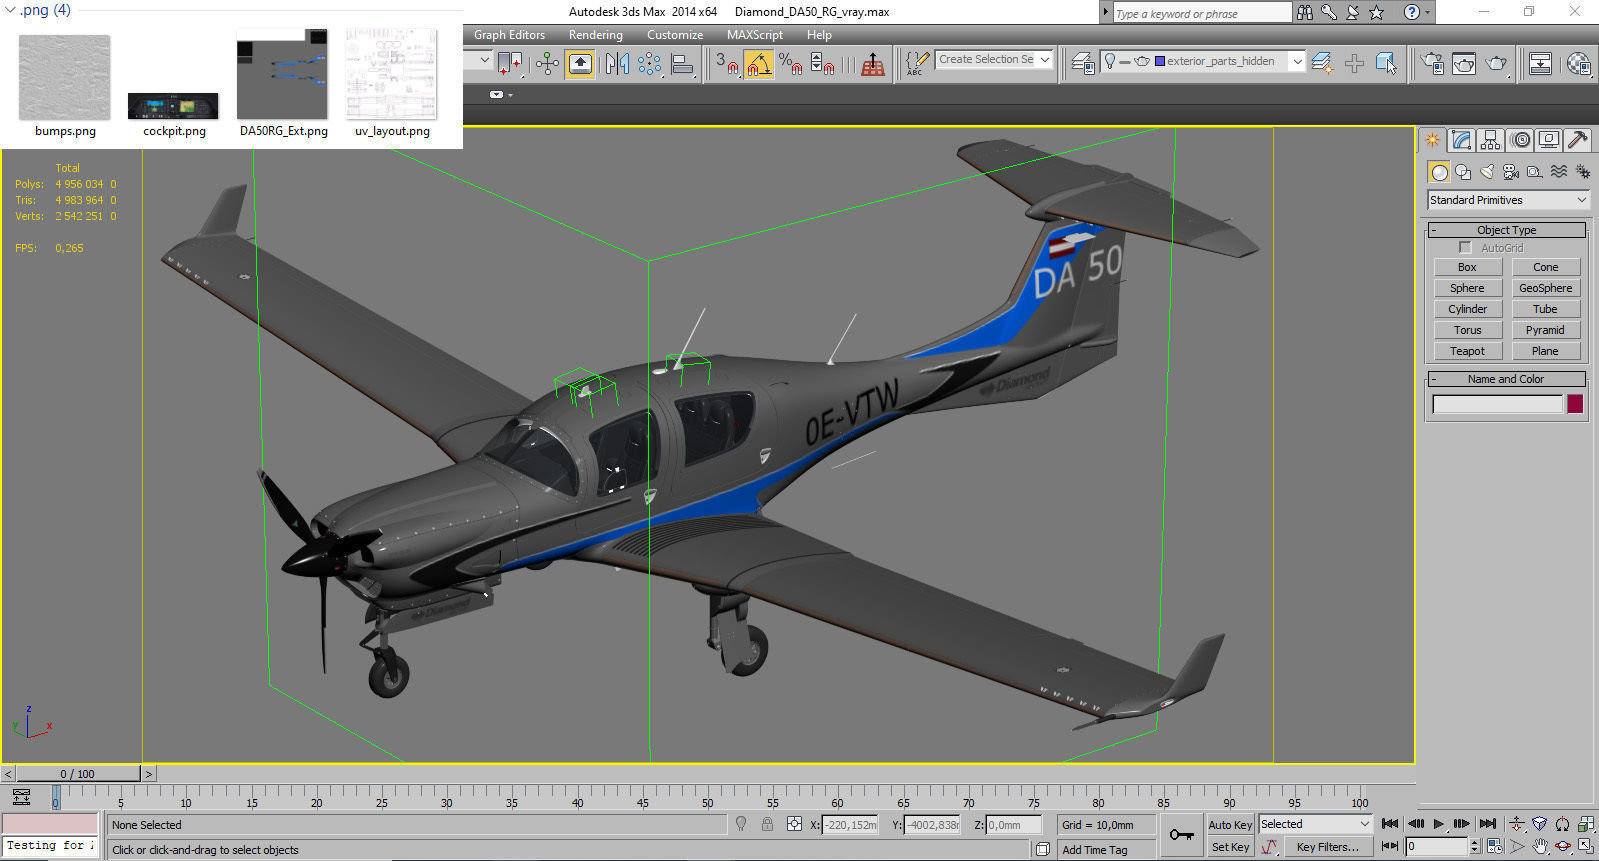Viewport: 1599px width, 861px height.
Task: Click Edit Named Selection Sets icon
Action: (x=917, y=64)
